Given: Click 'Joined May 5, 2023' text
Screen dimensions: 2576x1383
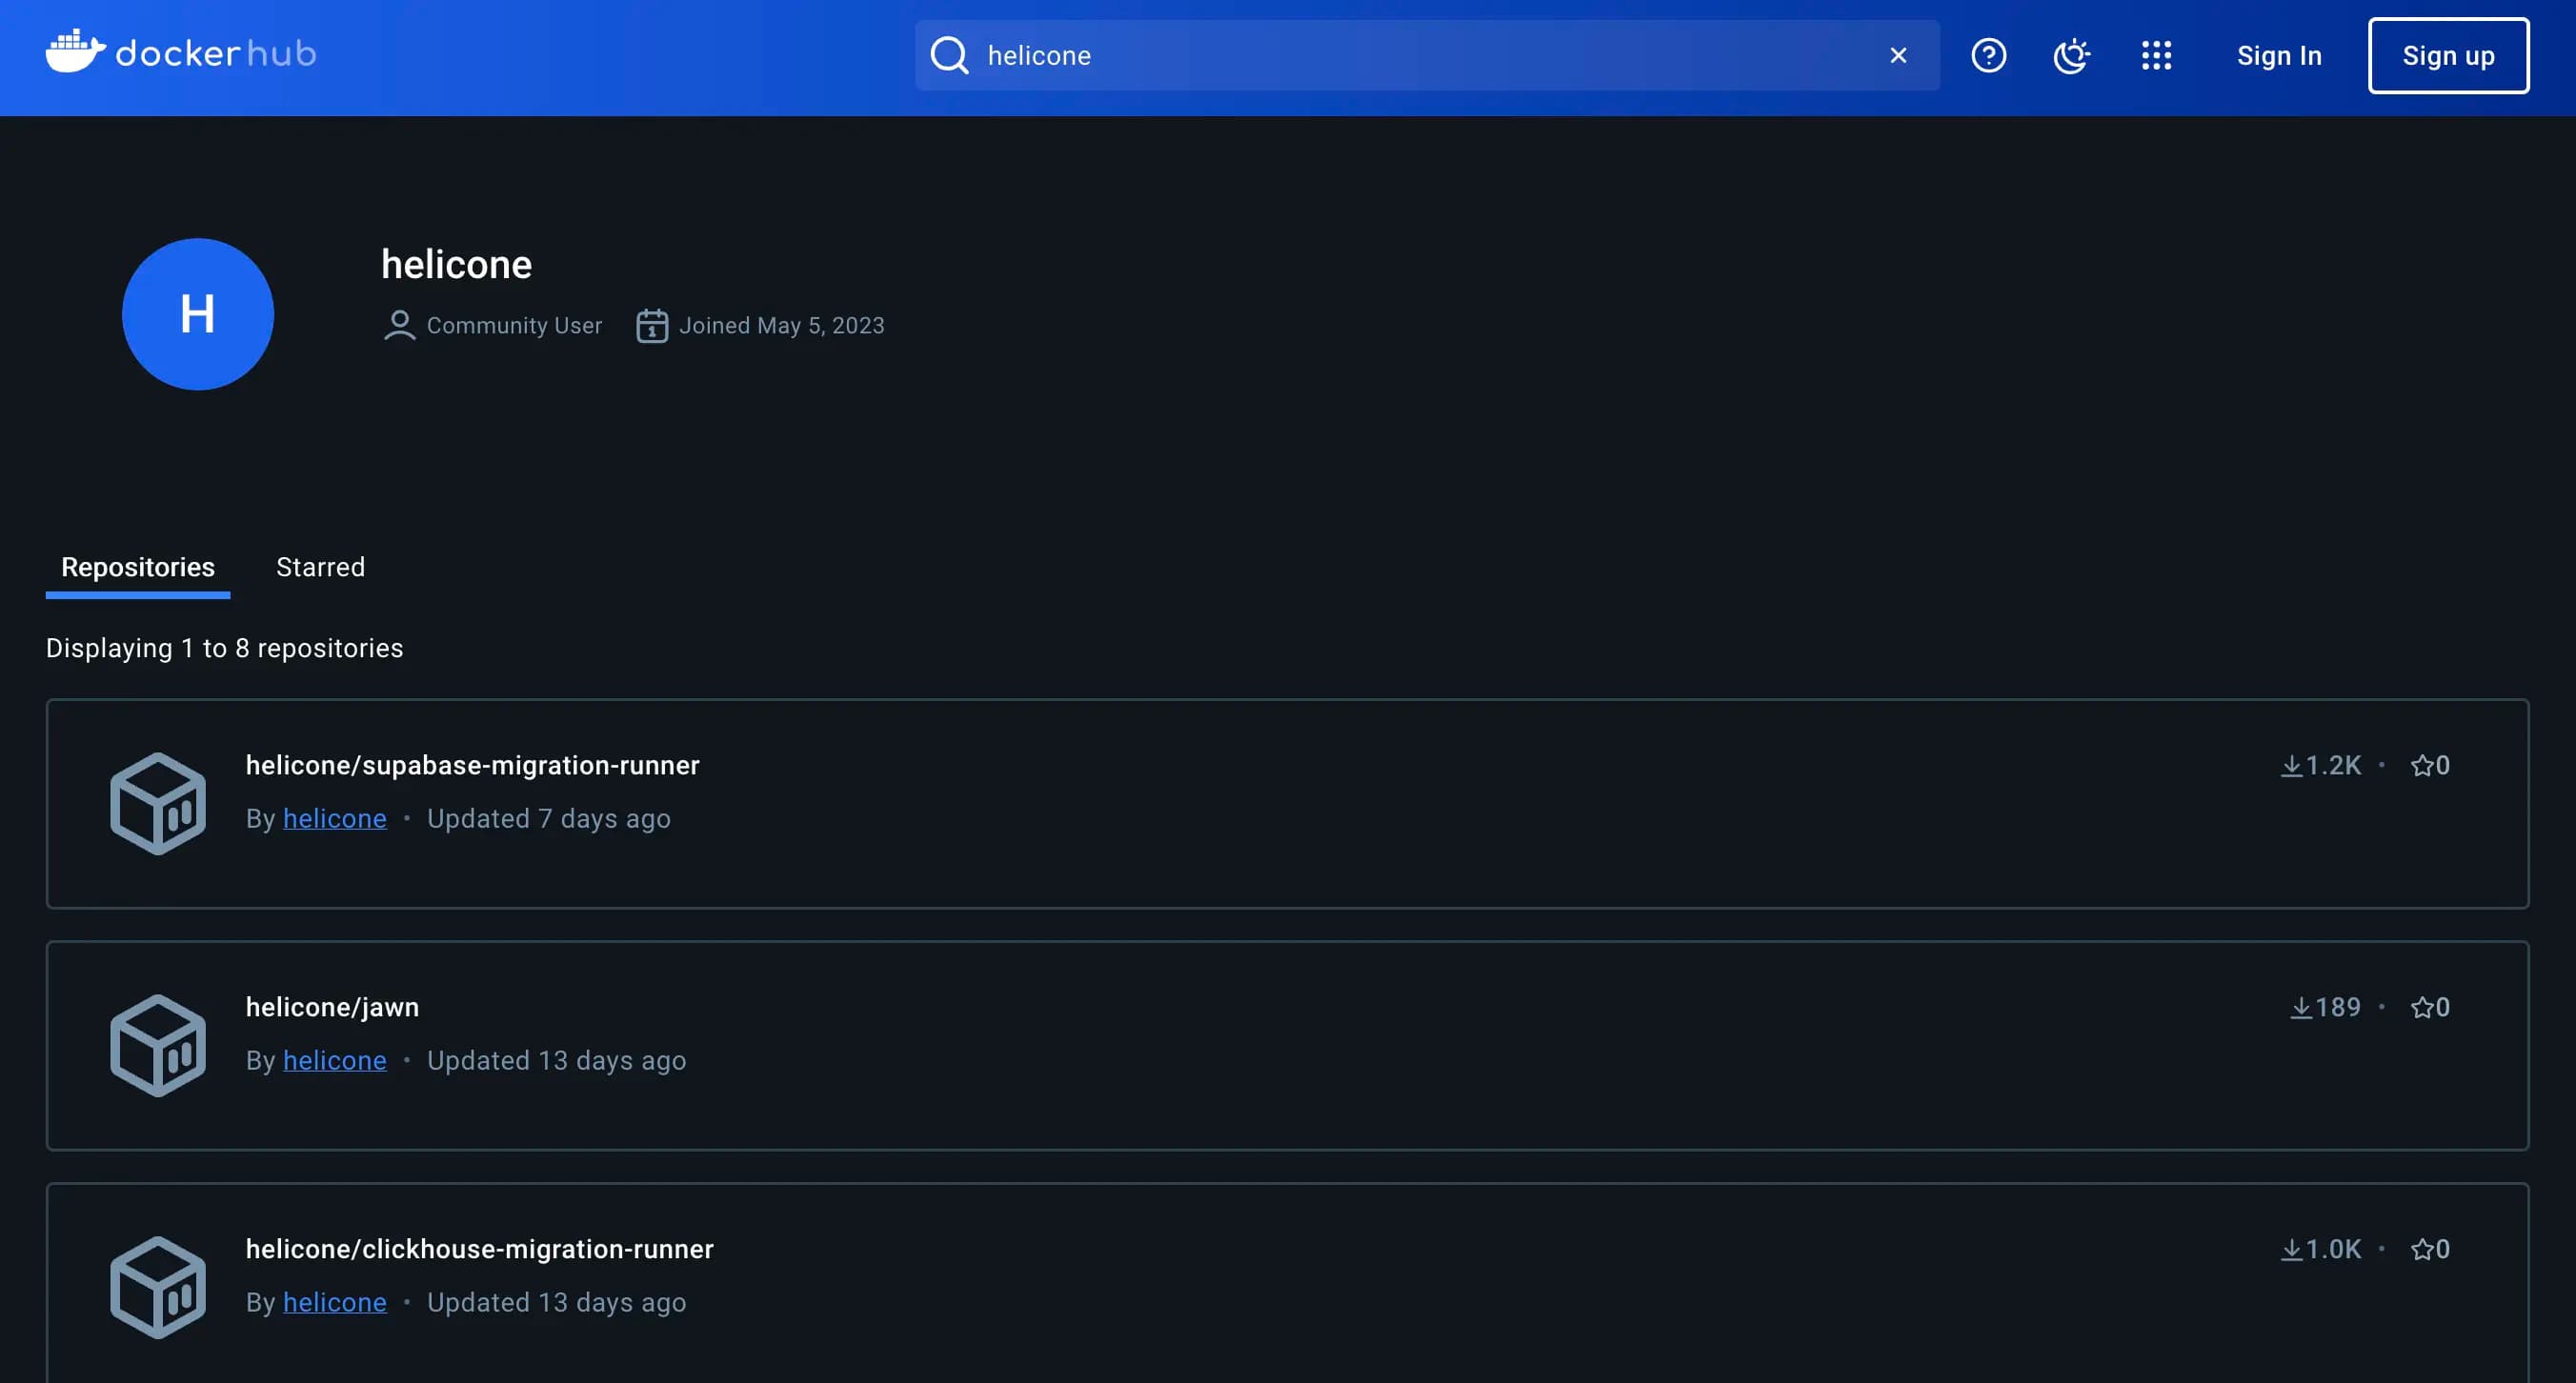Looking at the screenshot, I should point(782,326).
